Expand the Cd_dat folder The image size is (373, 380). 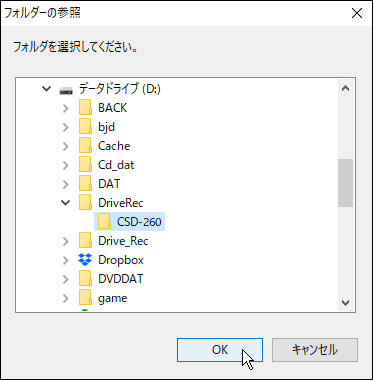click(66, 165)
